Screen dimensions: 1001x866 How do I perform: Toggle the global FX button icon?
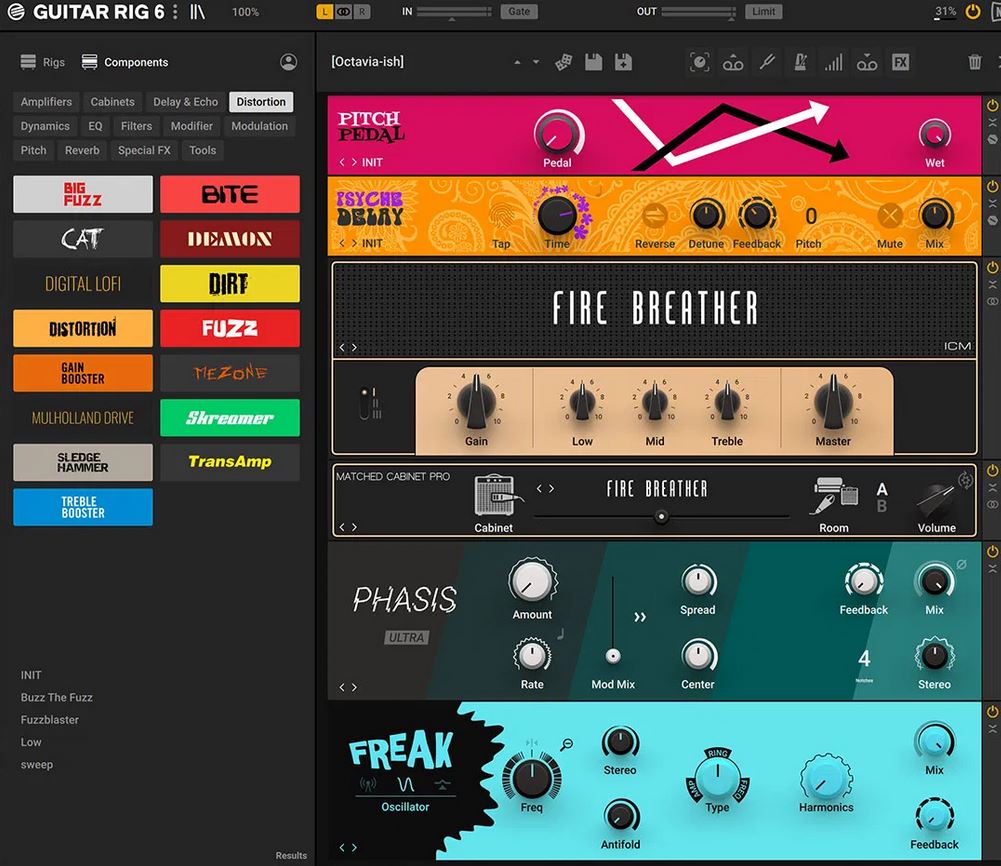900,62
